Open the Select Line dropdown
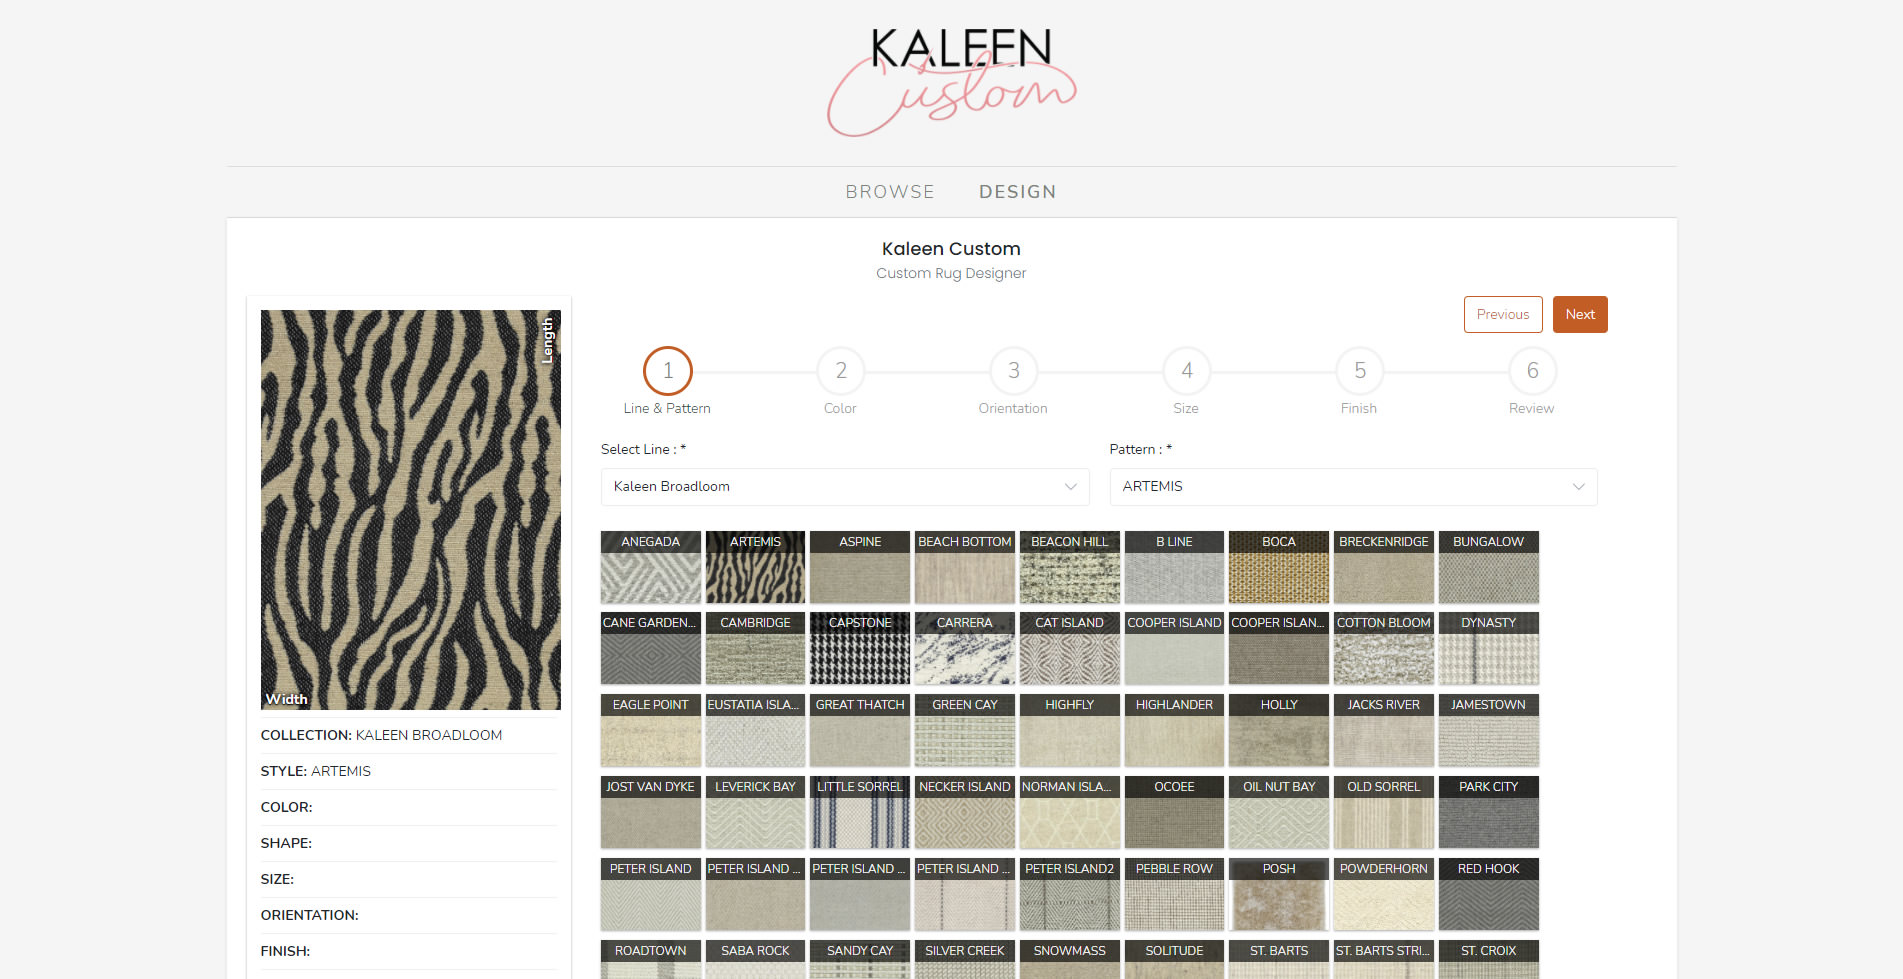Image resolution: width=1903 pixels, height=979 pixels. click(x=845, y=487)
